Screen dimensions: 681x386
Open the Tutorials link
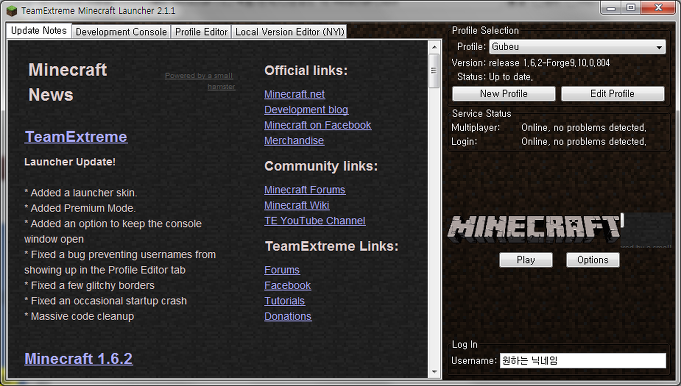pyautogui.click(x=284, y=301)
